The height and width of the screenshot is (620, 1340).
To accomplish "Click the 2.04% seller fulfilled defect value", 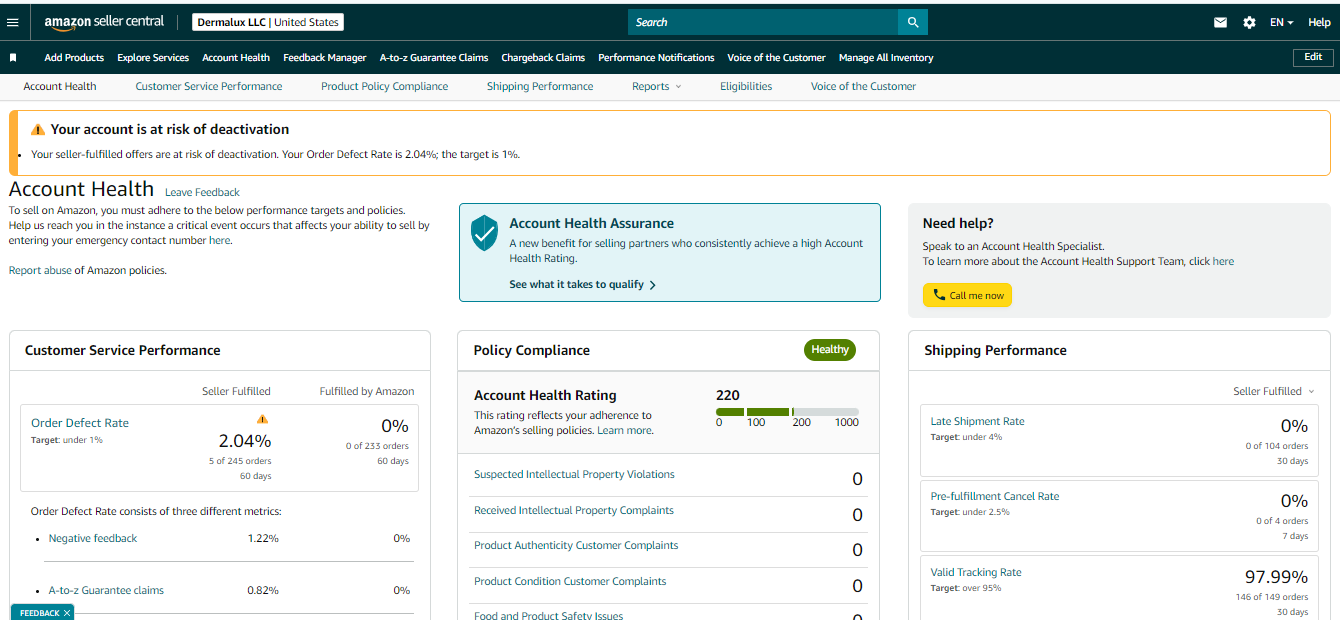I will pos(245,441).
